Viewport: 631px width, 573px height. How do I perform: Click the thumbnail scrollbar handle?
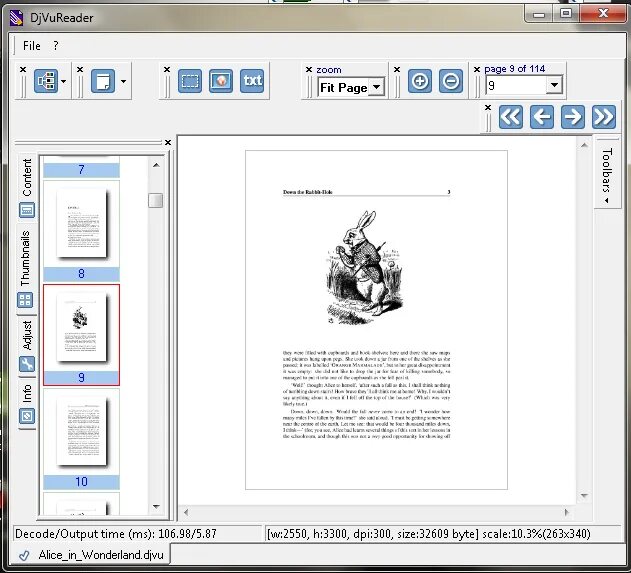click(155, 200)
